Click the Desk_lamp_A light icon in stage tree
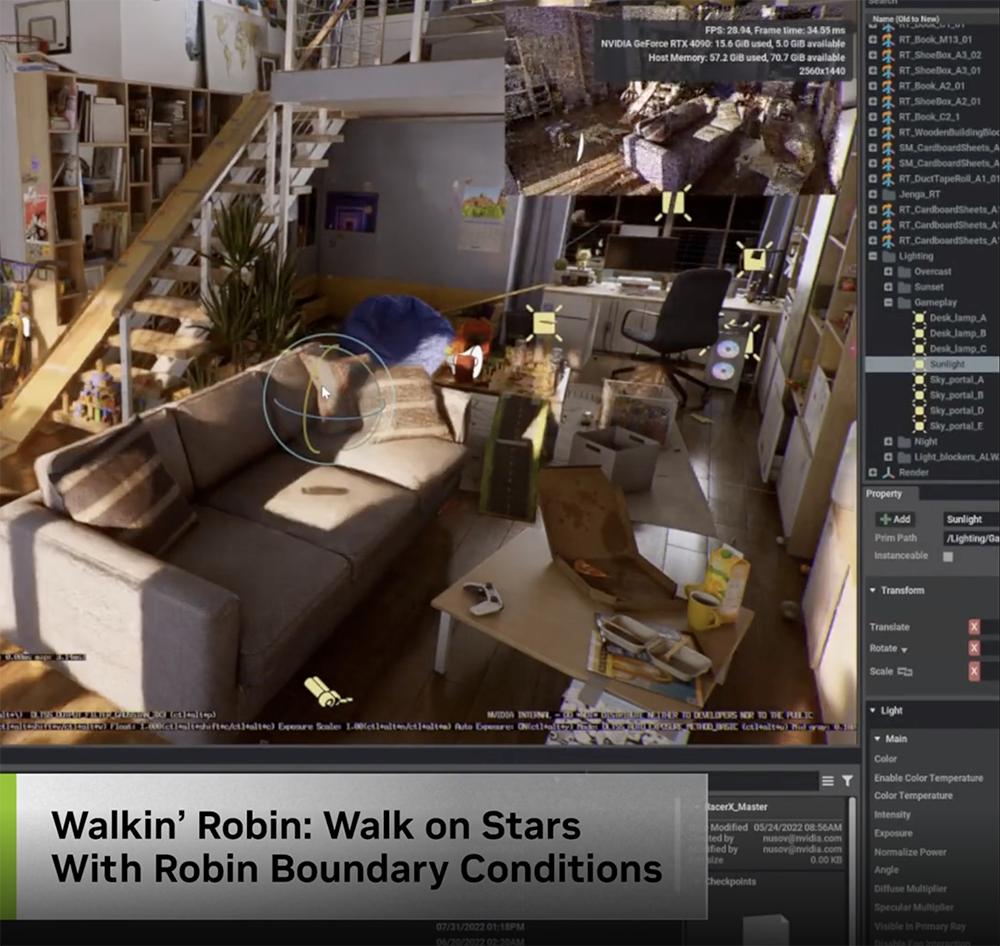This screenshot has height=946, width=1000. [x=919, y=318]
